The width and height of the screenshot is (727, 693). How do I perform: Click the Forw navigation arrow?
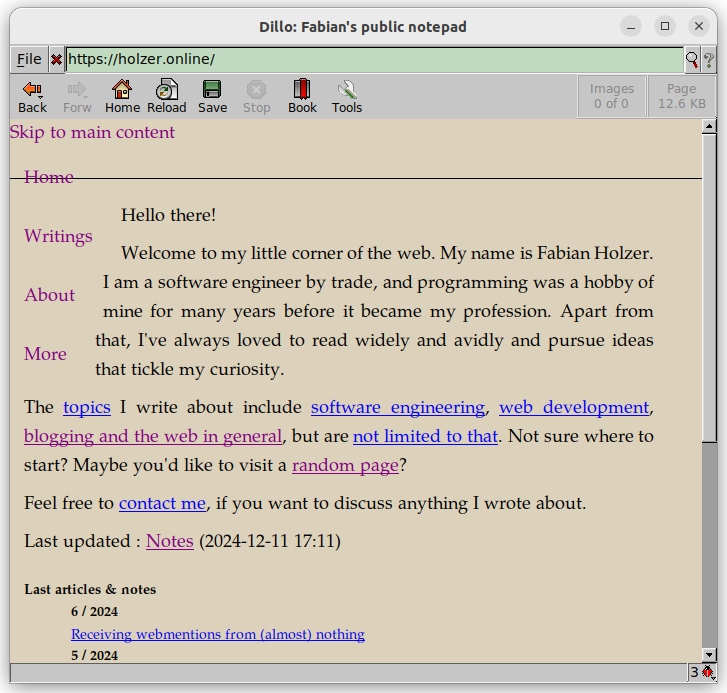click(x=77, y=97)
